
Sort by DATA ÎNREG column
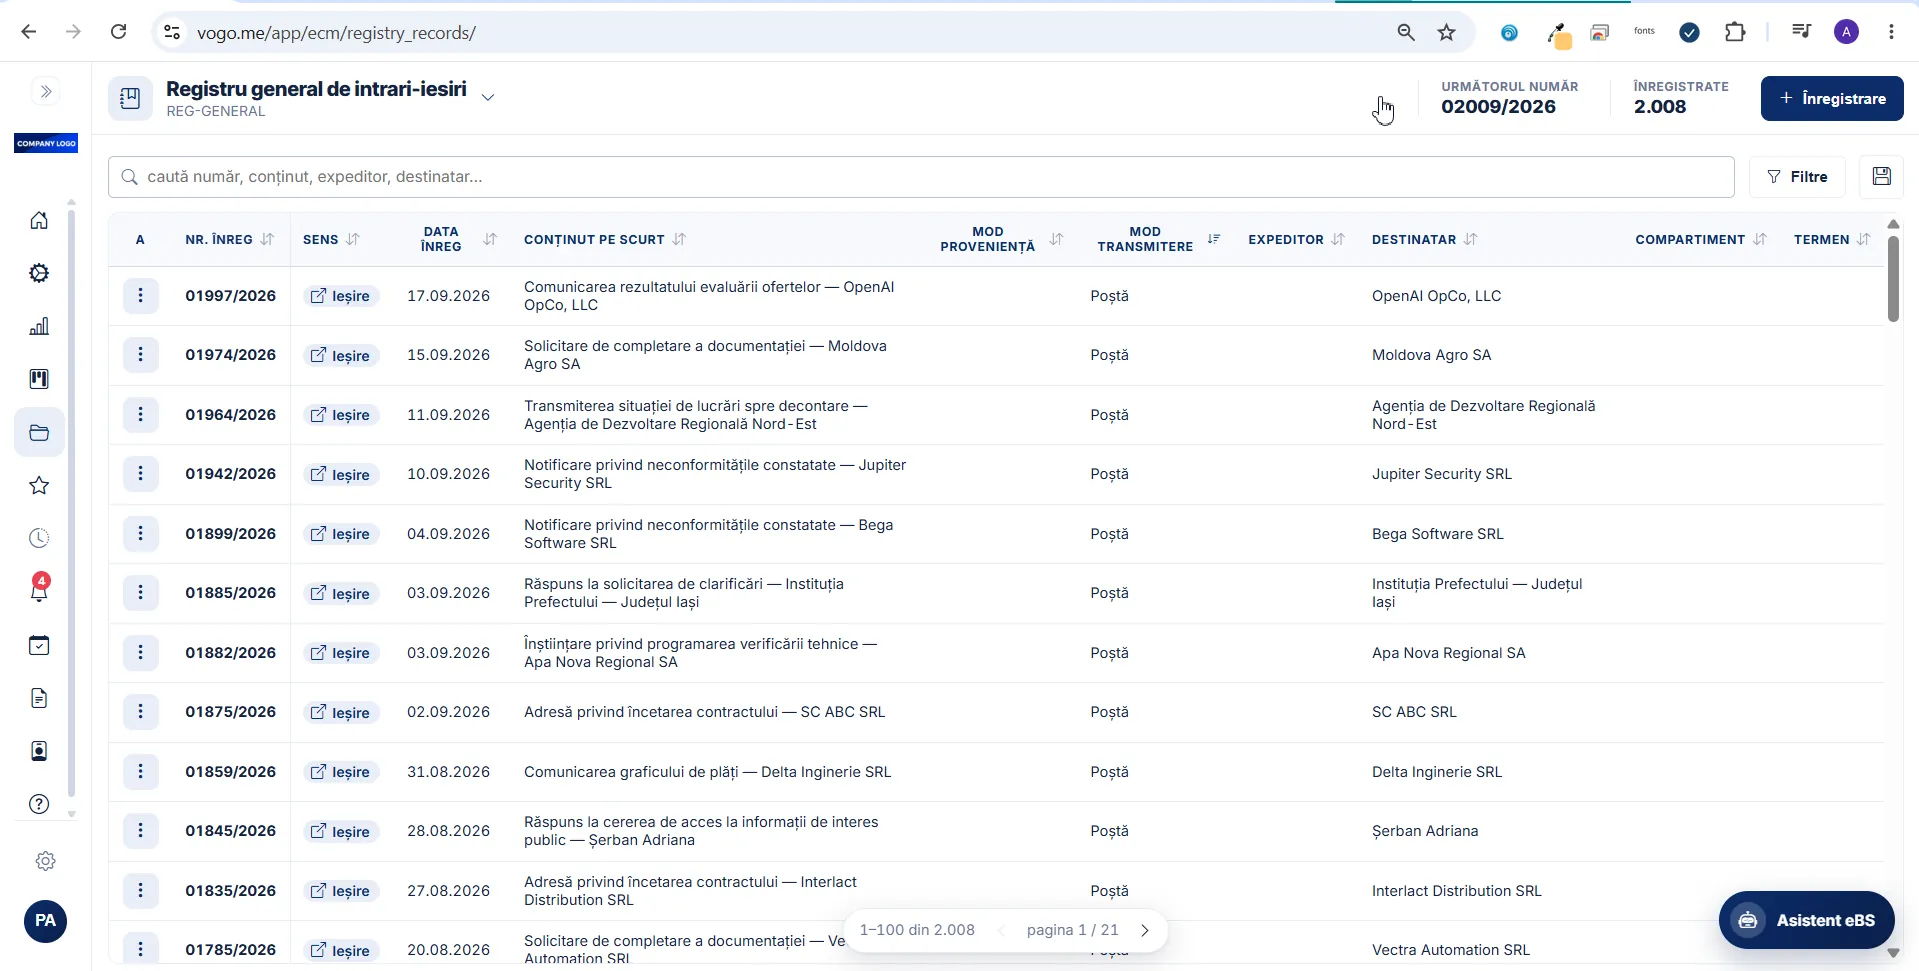490,240
